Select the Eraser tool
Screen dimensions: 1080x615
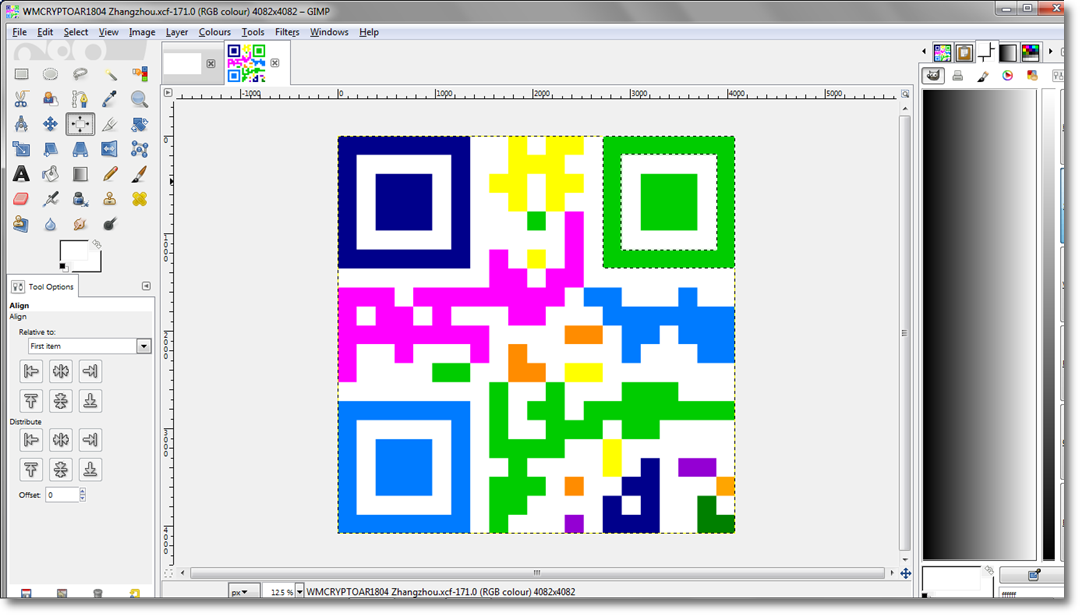pos(21,199)
